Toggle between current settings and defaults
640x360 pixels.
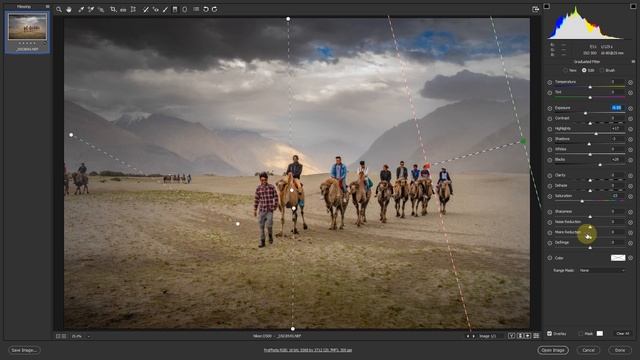coord(536,336)
